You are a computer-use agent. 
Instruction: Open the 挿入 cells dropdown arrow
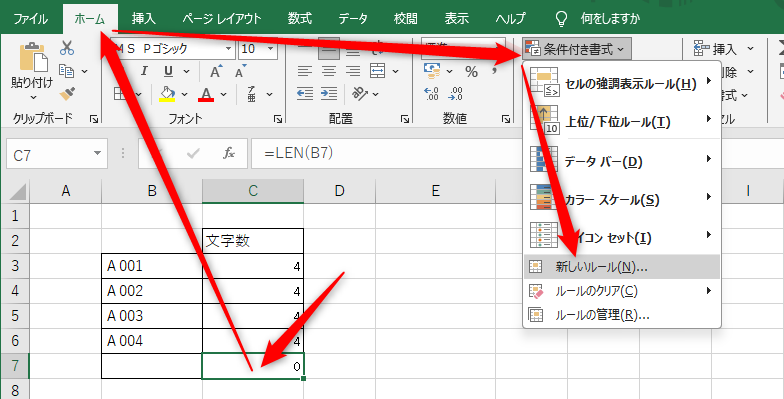click(x=750, y=49)
